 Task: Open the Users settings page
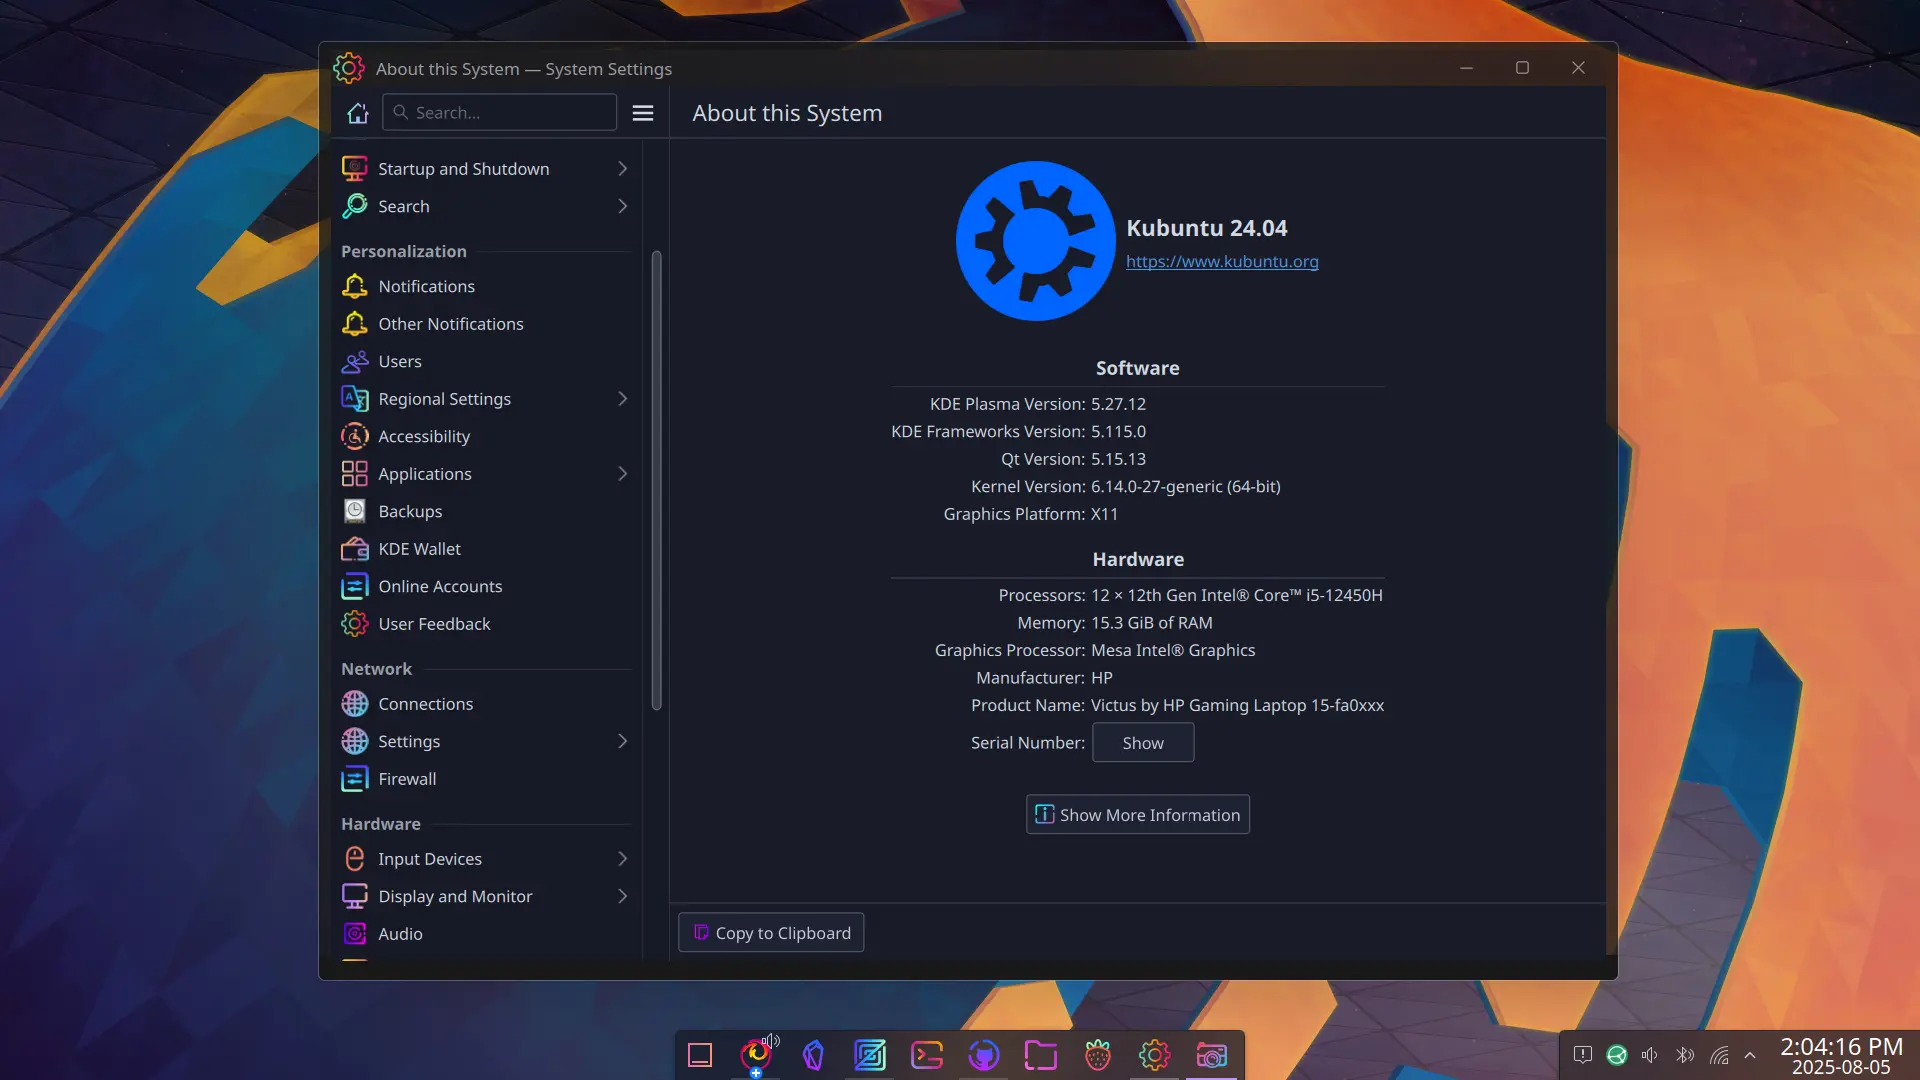tap(485, 361)
